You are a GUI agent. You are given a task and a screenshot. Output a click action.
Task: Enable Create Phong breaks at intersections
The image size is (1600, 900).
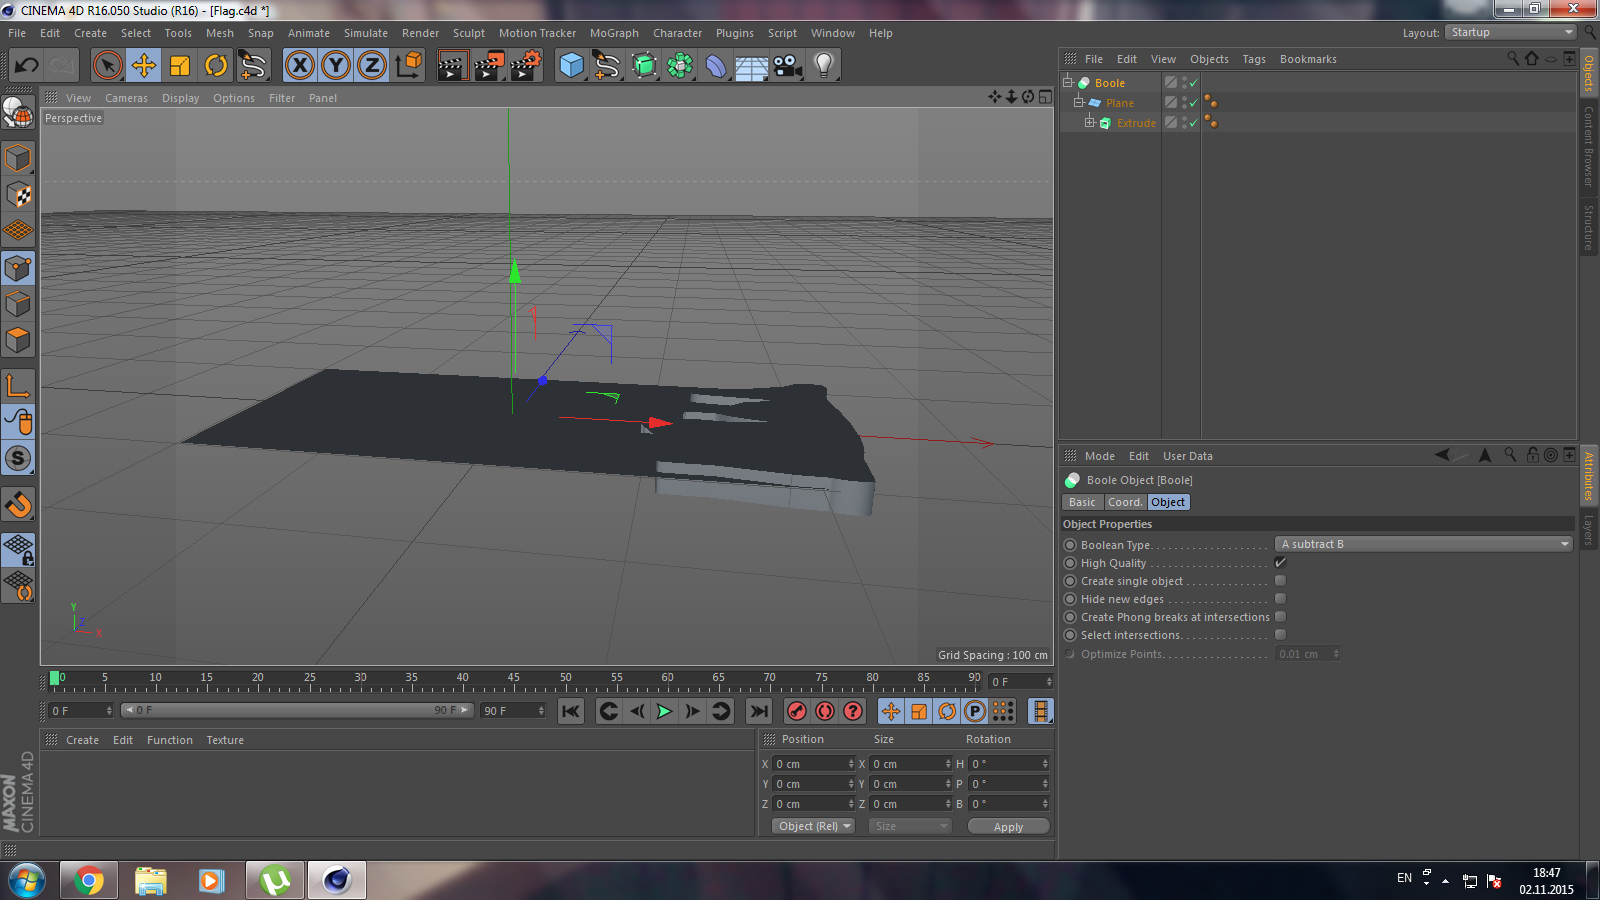click(x=1280, y=617)
